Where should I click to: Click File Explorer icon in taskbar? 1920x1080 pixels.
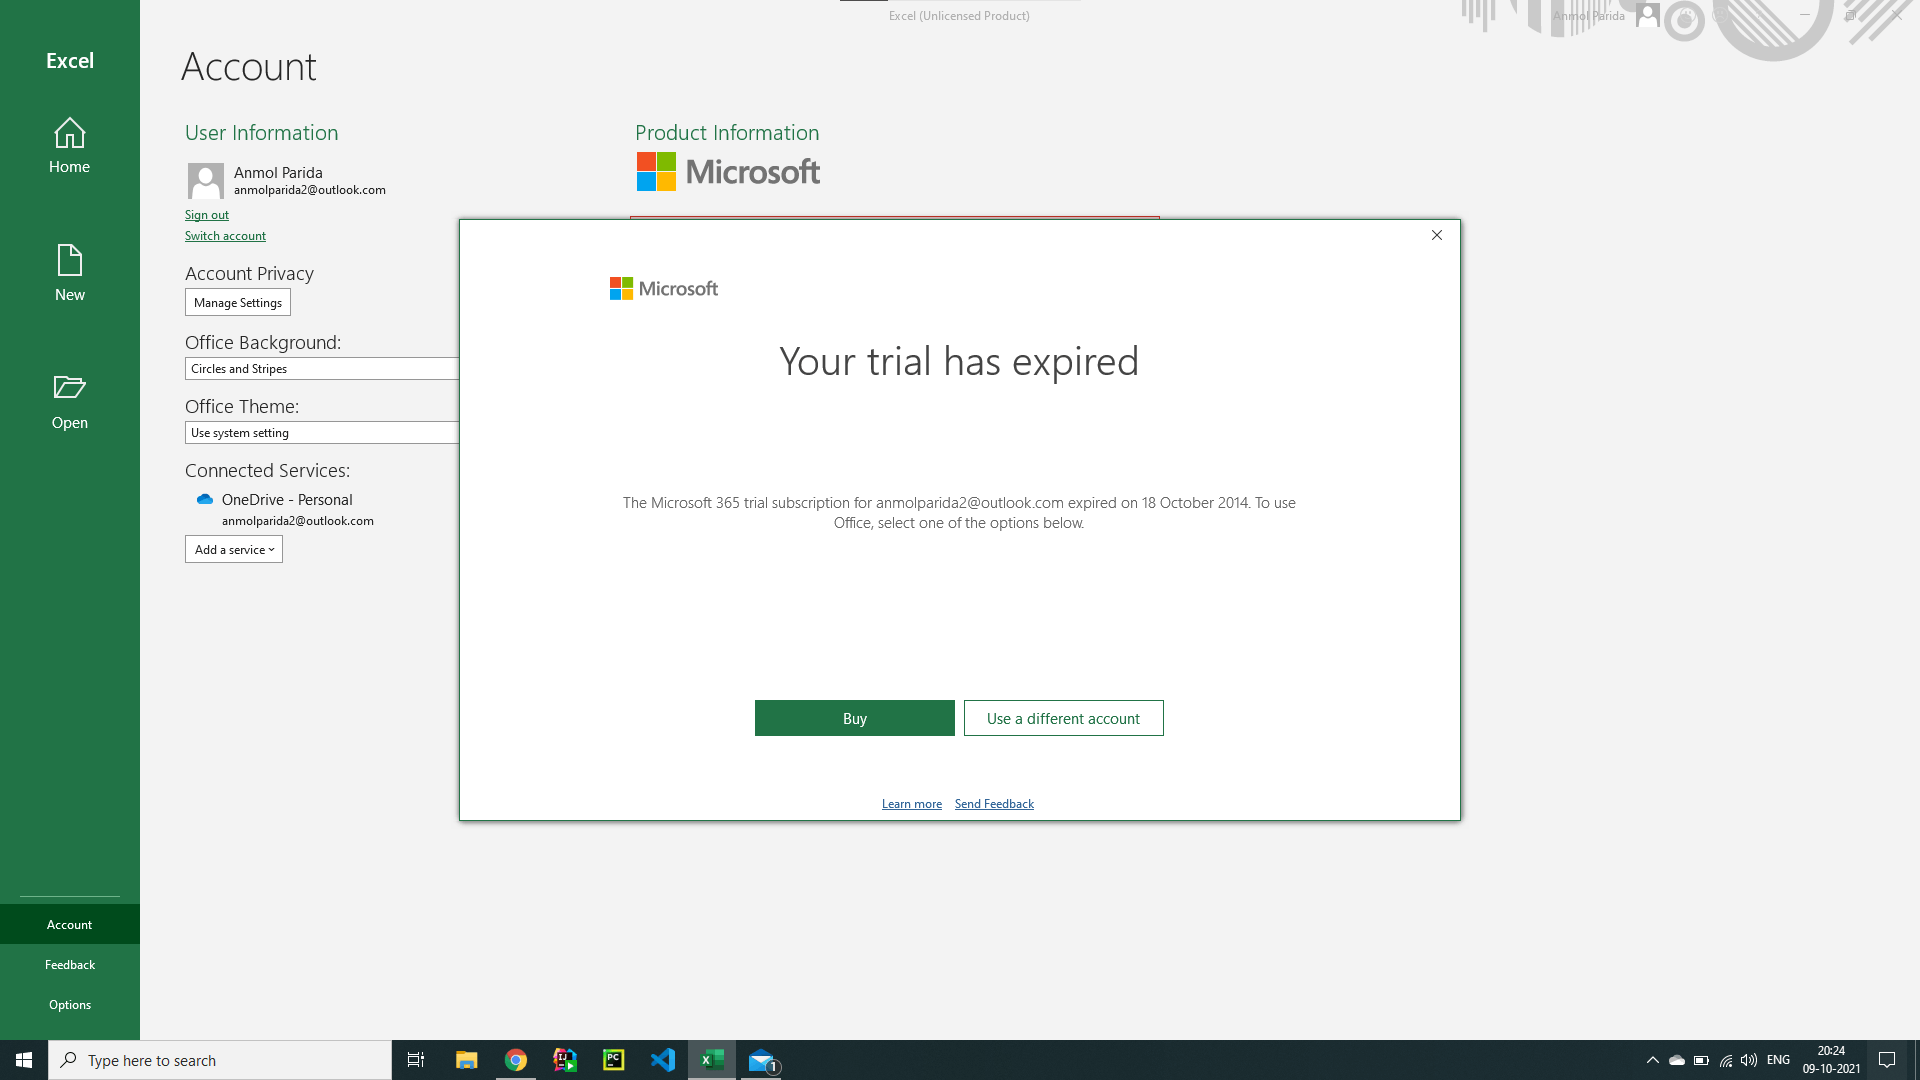[x=465, y=1059]
